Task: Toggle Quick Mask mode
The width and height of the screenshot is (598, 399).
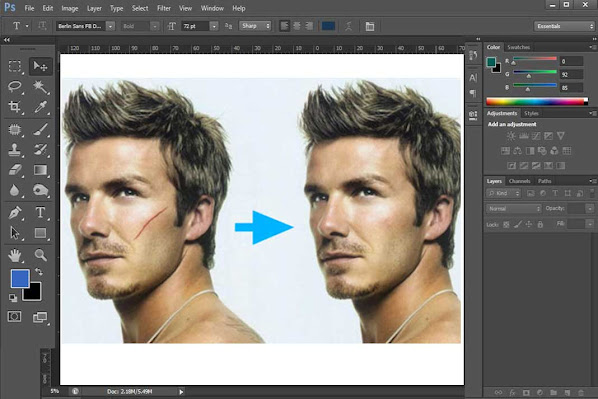Action: pos(14,317)
